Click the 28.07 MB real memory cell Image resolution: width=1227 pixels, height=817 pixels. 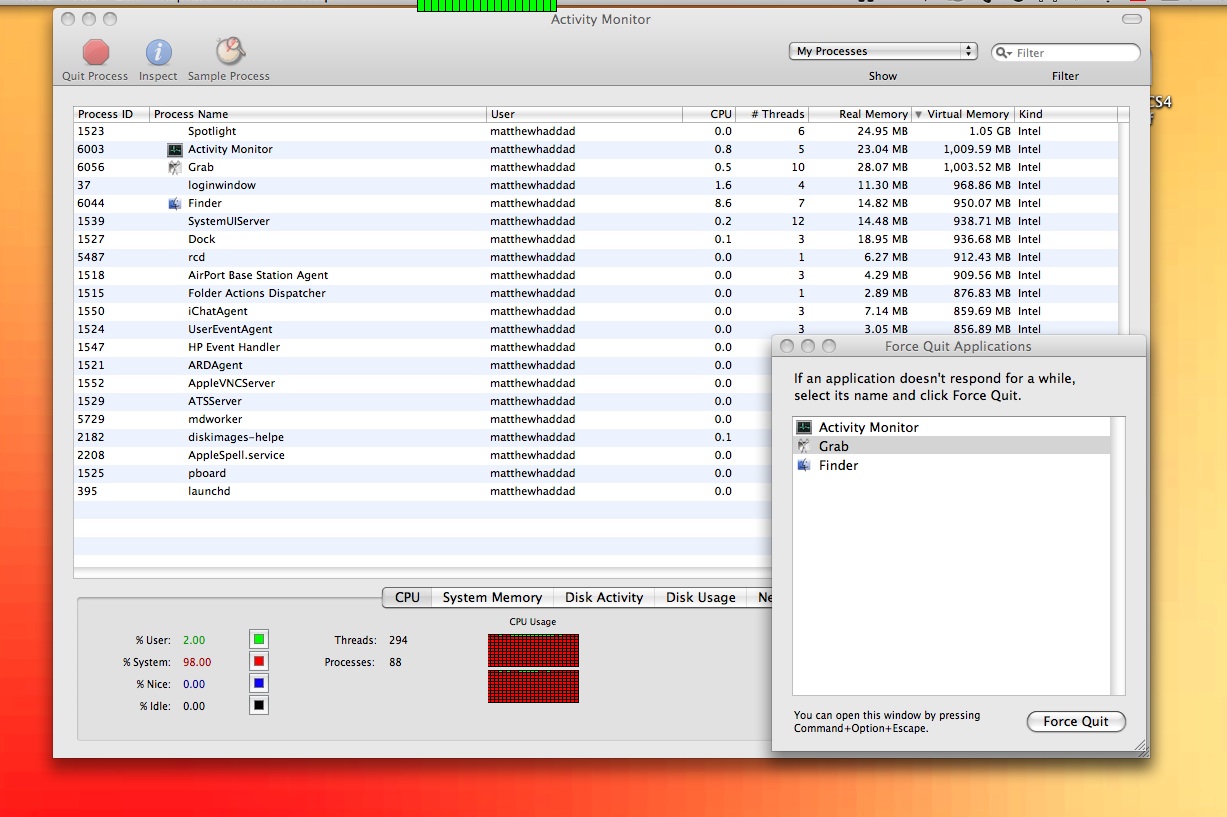click(x=881, y=167)
